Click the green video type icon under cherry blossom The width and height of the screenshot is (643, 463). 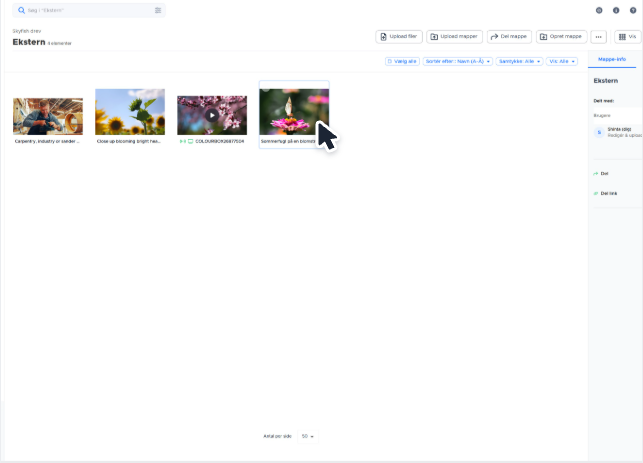183,141
